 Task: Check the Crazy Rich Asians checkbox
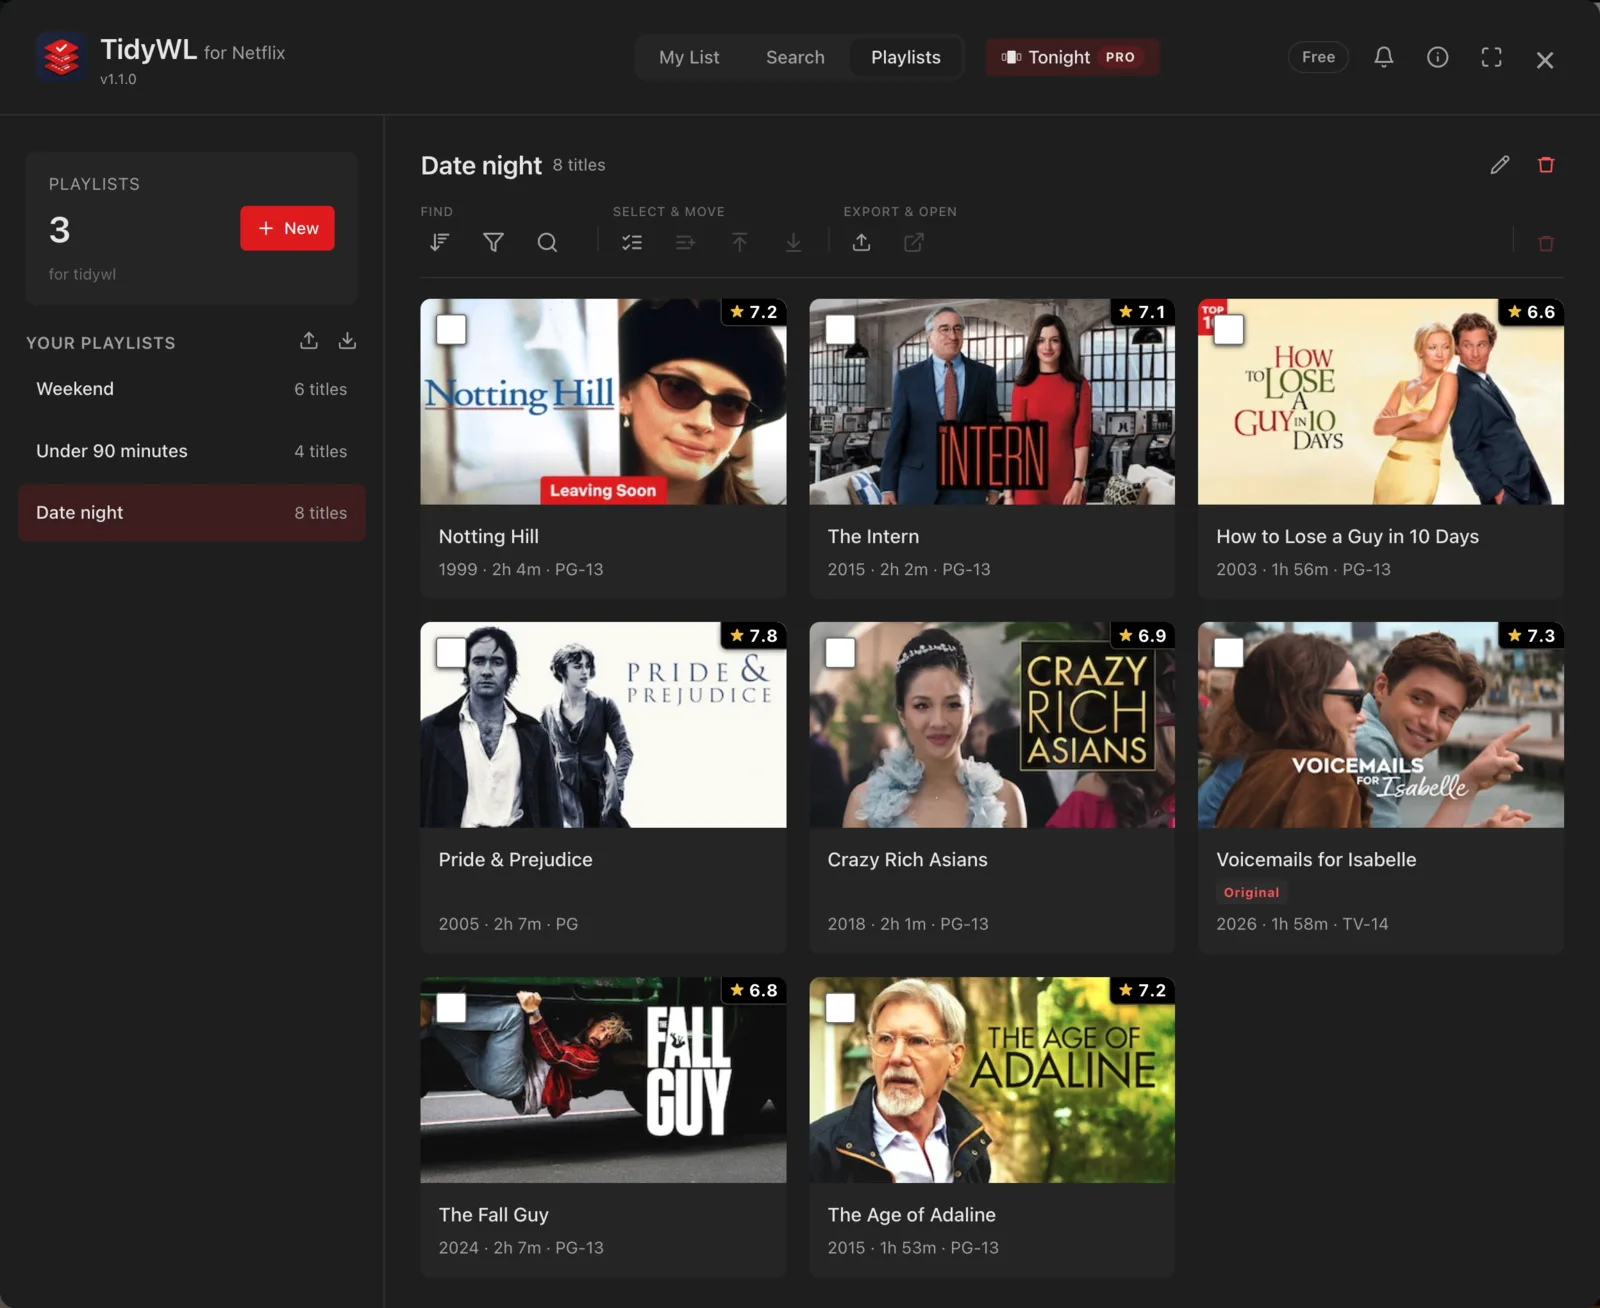pos(840,653)
